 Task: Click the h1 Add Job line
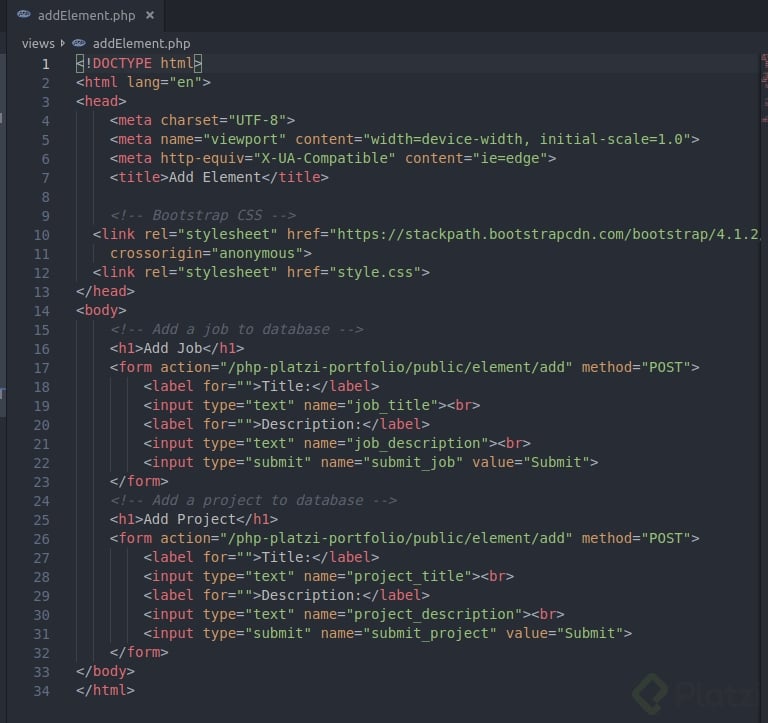(177, 348)
